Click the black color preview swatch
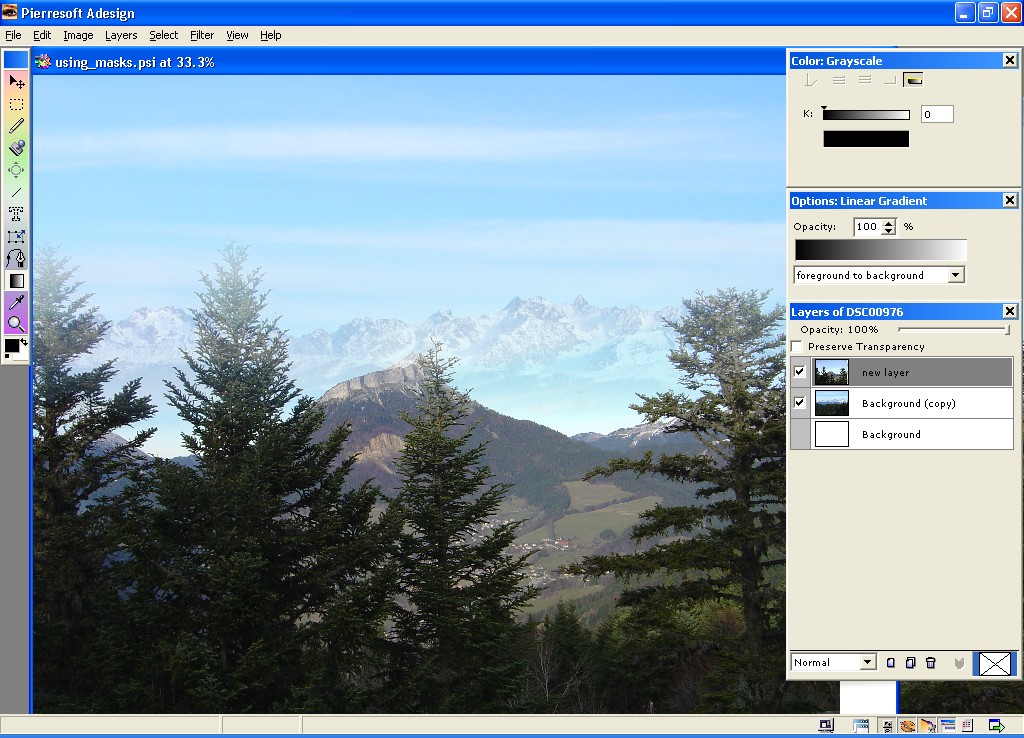This screenshot has height=738, width=1024. [866, 138]
